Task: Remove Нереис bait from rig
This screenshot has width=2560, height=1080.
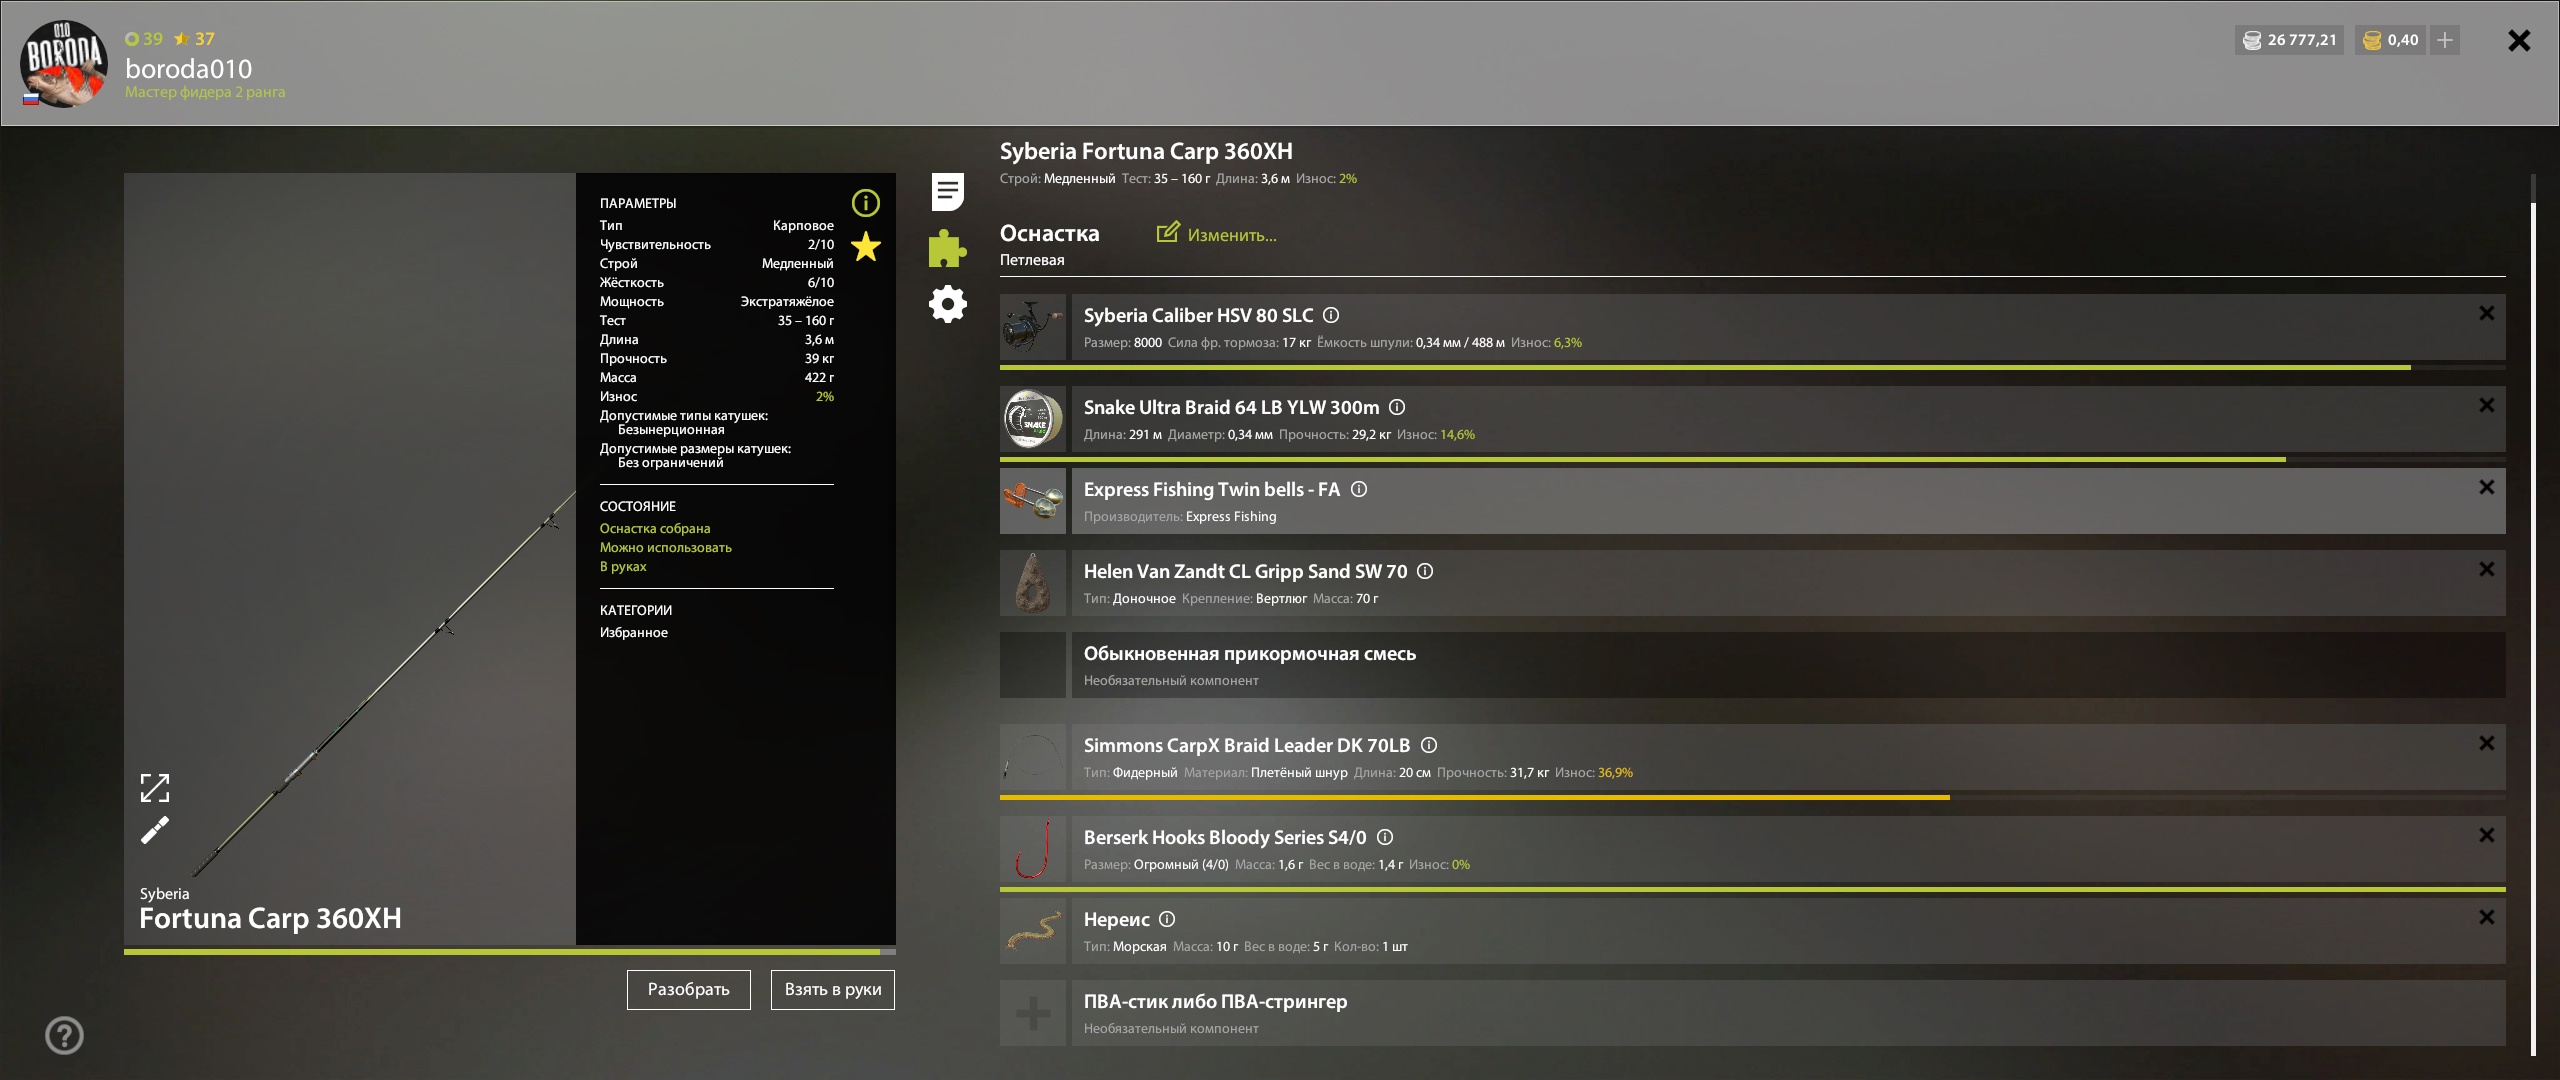Action: click(2487, 917)
